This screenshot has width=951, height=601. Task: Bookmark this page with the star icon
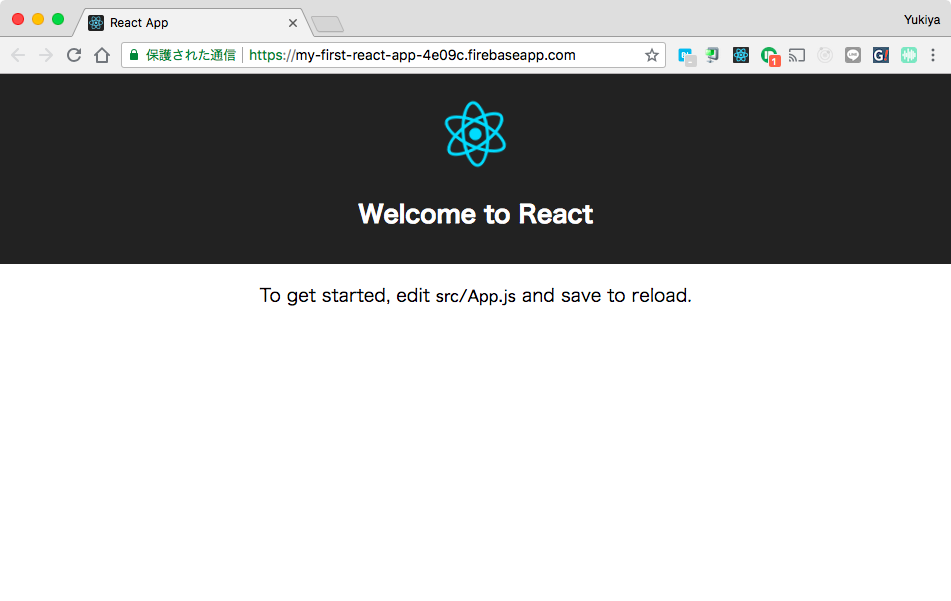pyautogui.click(x=652, y=55)
